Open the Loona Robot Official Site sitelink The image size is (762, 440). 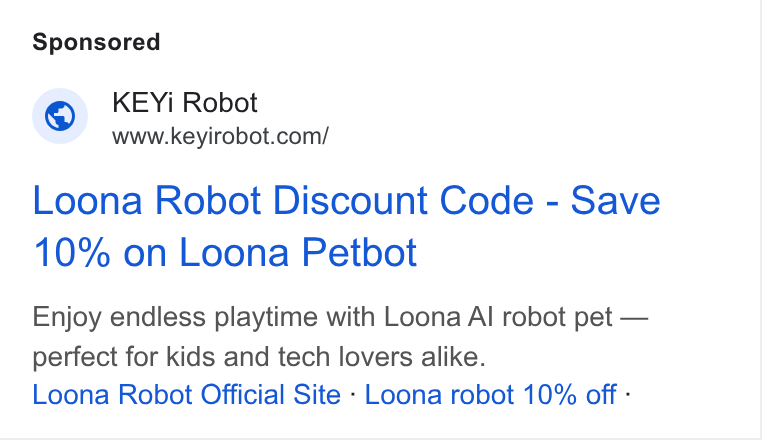pos(187,394)
